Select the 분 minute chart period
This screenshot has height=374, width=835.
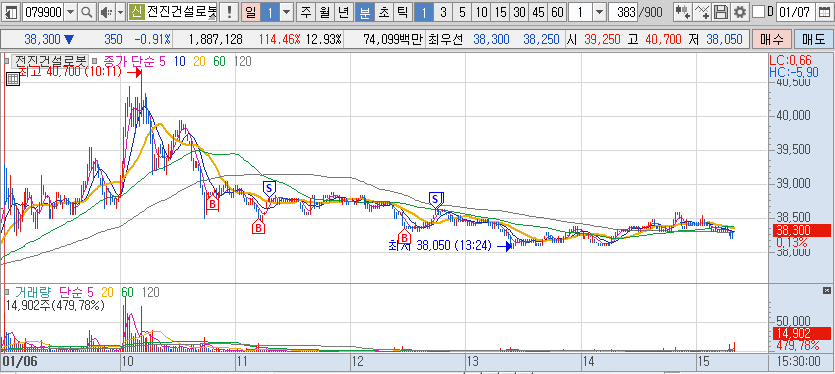pos(365,12)
